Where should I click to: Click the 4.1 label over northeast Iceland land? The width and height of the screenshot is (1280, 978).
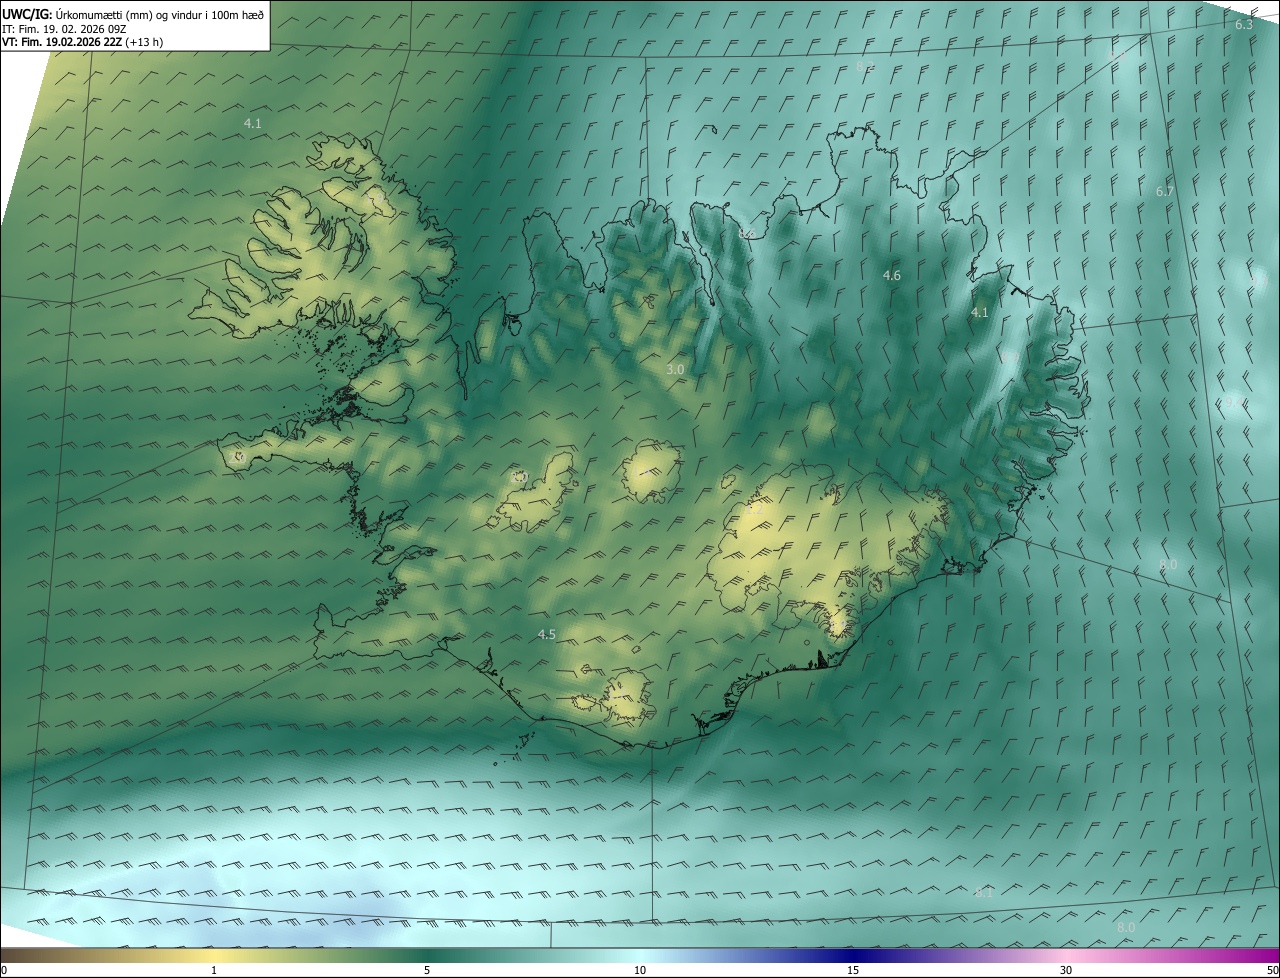(x=980, y=312)
